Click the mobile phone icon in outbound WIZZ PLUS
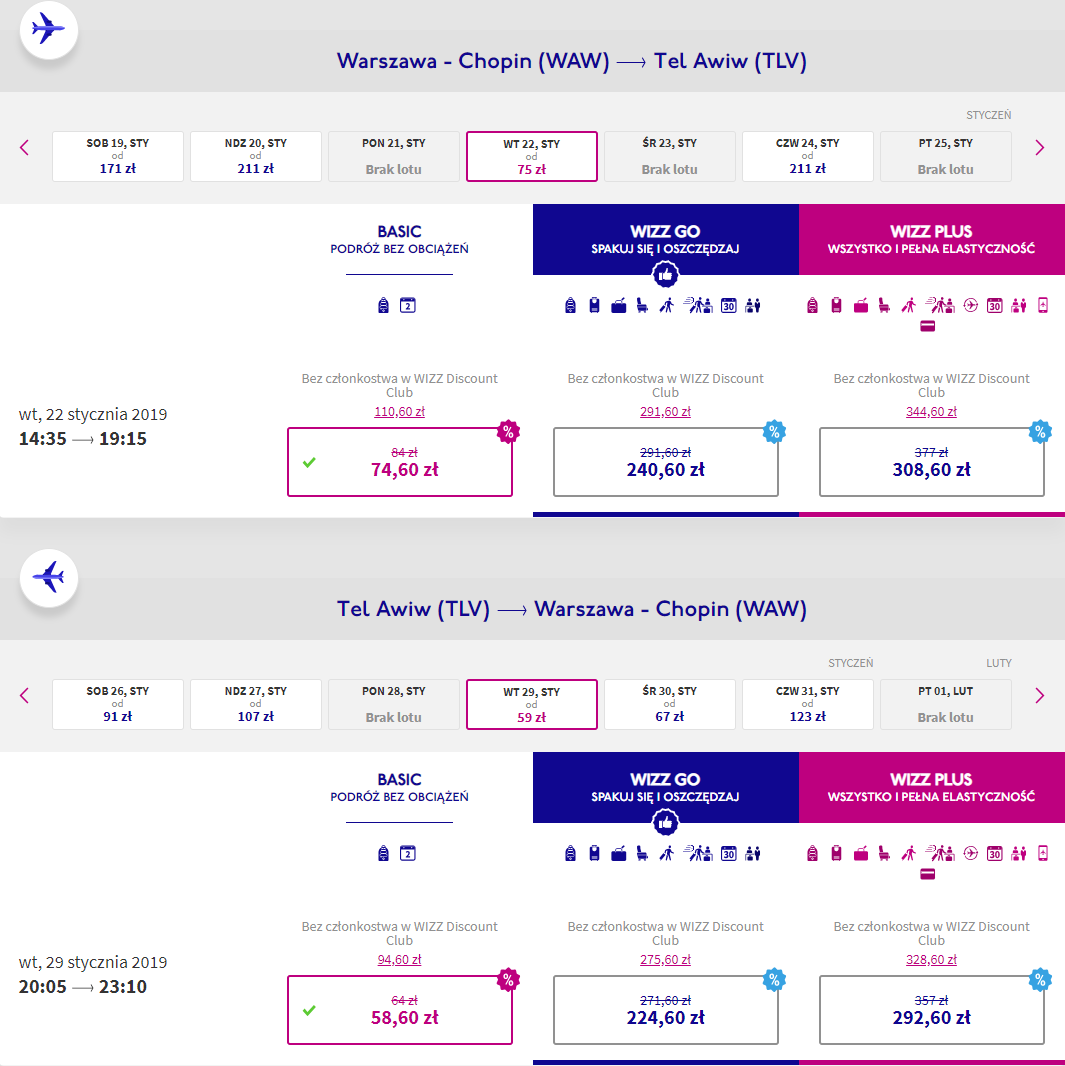The width and height of the screenshot is (1065, 1066). pos(1043,306)
